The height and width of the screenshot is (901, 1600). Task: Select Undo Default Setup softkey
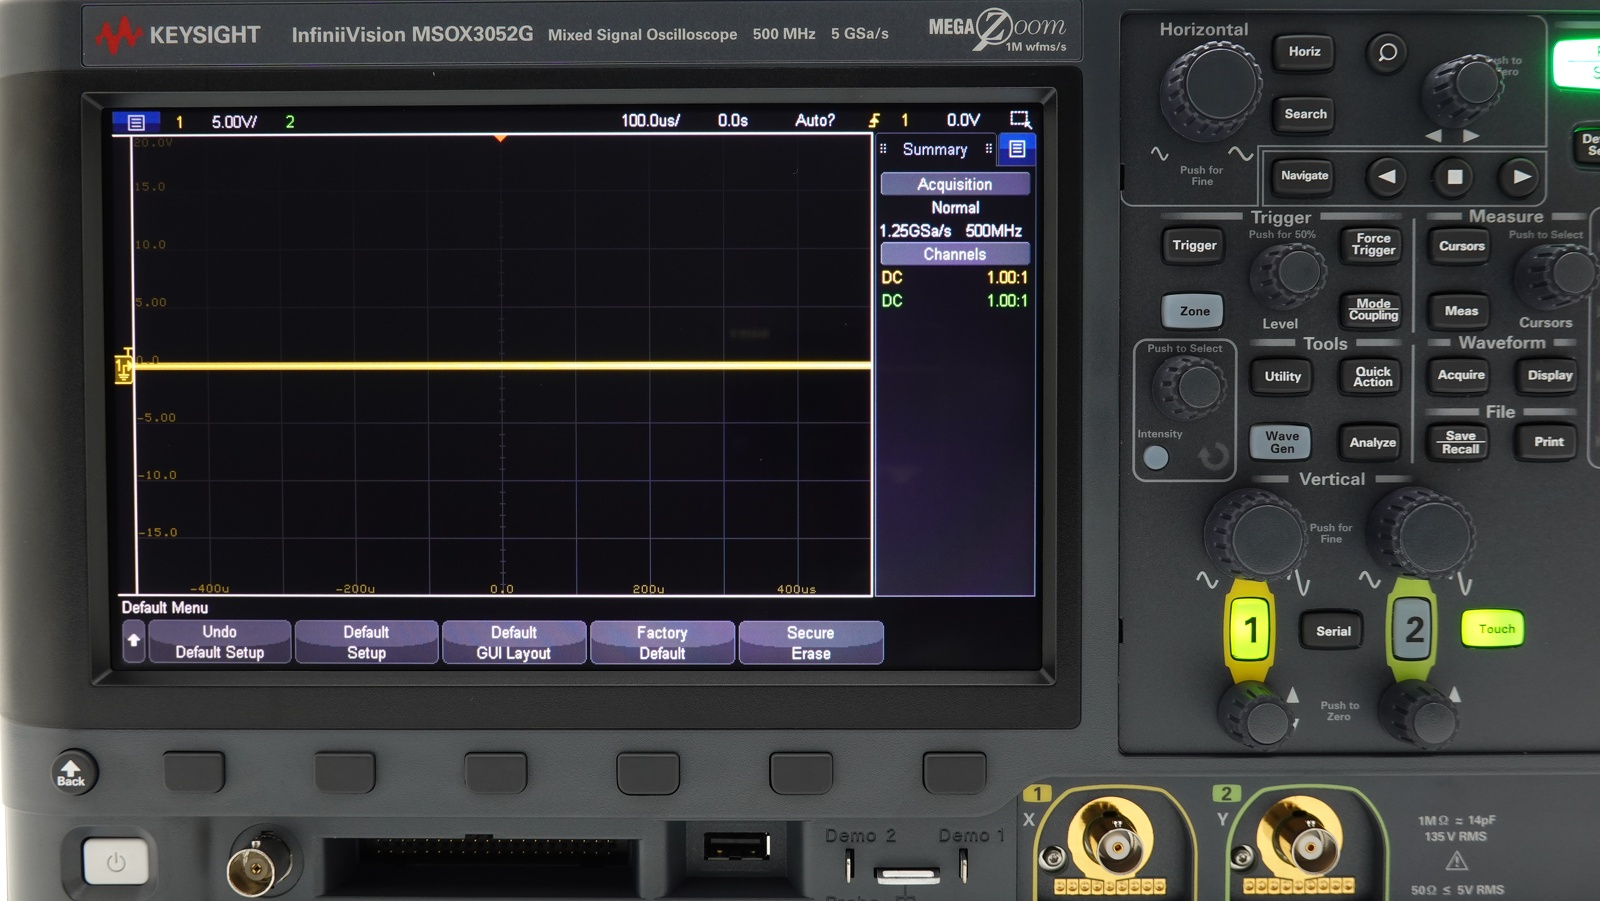(220, 642)
